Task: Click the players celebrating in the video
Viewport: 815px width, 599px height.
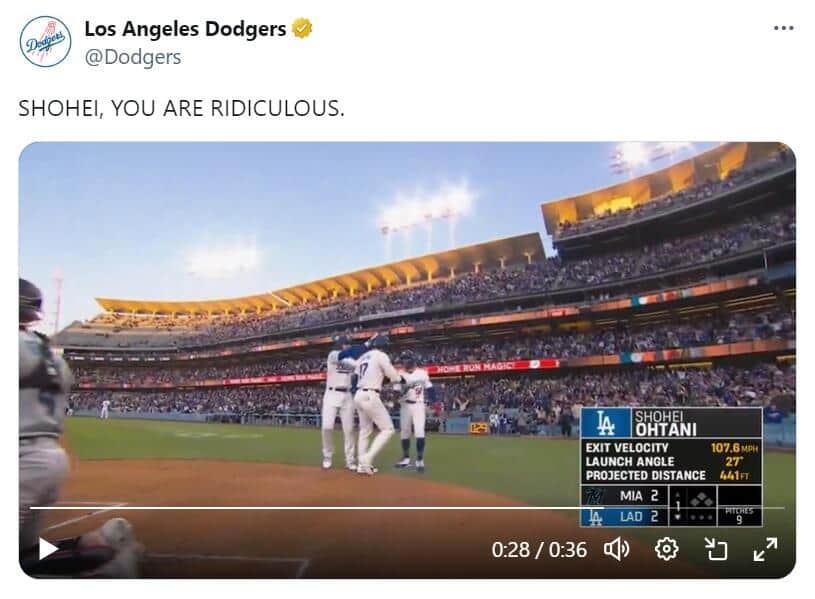Action: click(x=377, y=403)
